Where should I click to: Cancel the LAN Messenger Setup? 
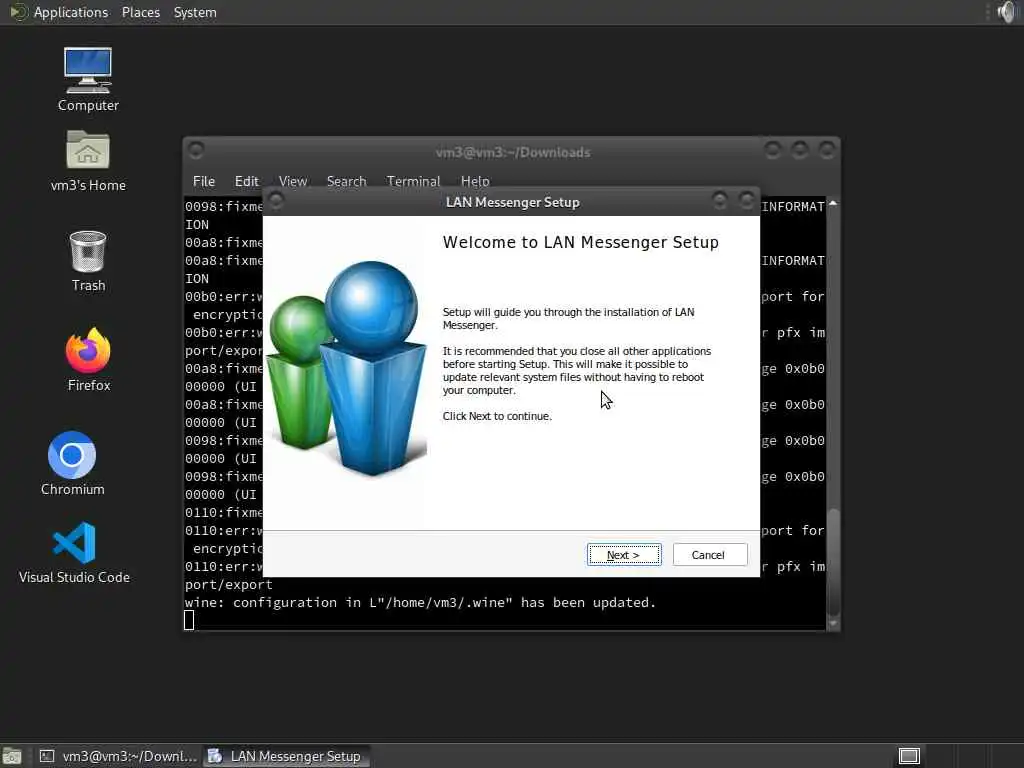coord(709,554)
